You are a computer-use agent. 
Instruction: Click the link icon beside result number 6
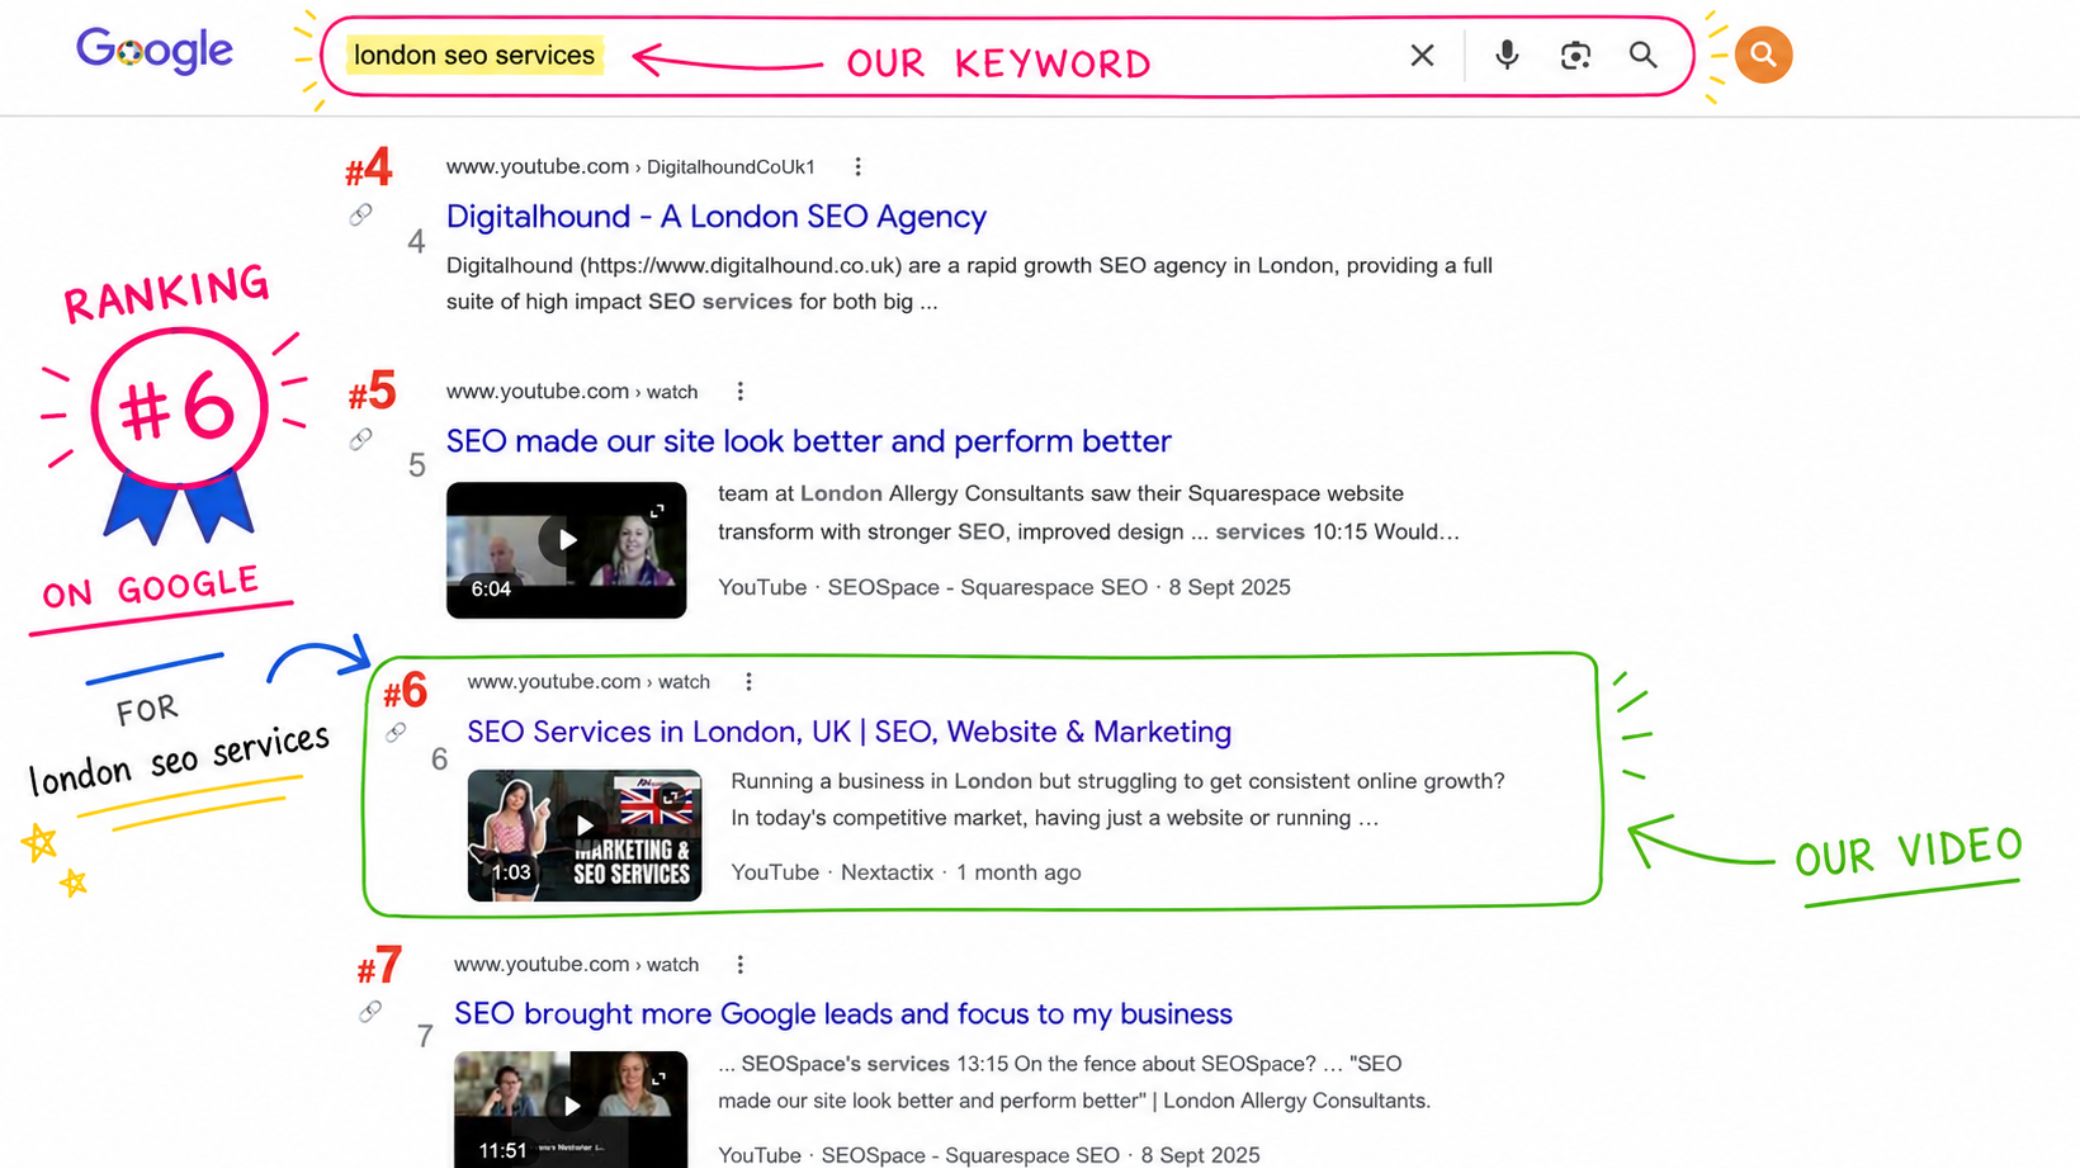coord(396,733)
